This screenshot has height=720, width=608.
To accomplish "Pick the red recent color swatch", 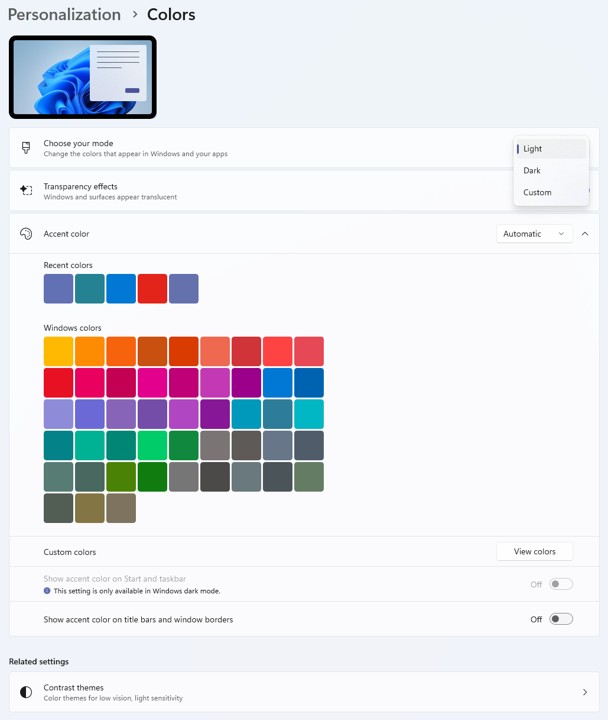I will [152, 289].
